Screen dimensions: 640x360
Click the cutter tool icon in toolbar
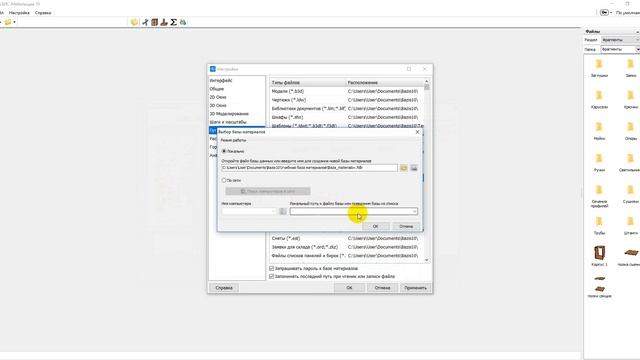click(145, 22)
